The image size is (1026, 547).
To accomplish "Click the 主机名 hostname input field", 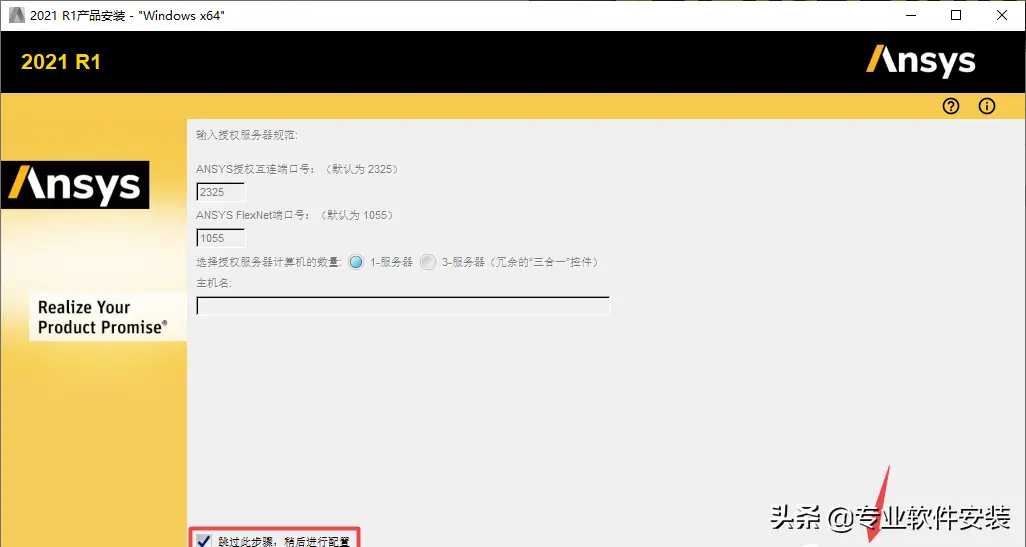I will click(x=403, y=306).
